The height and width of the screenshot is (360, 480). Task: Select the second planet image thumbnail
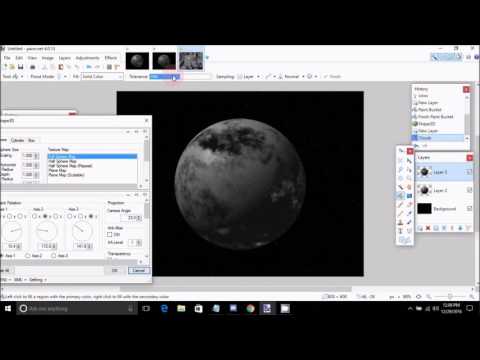[164, 61]
